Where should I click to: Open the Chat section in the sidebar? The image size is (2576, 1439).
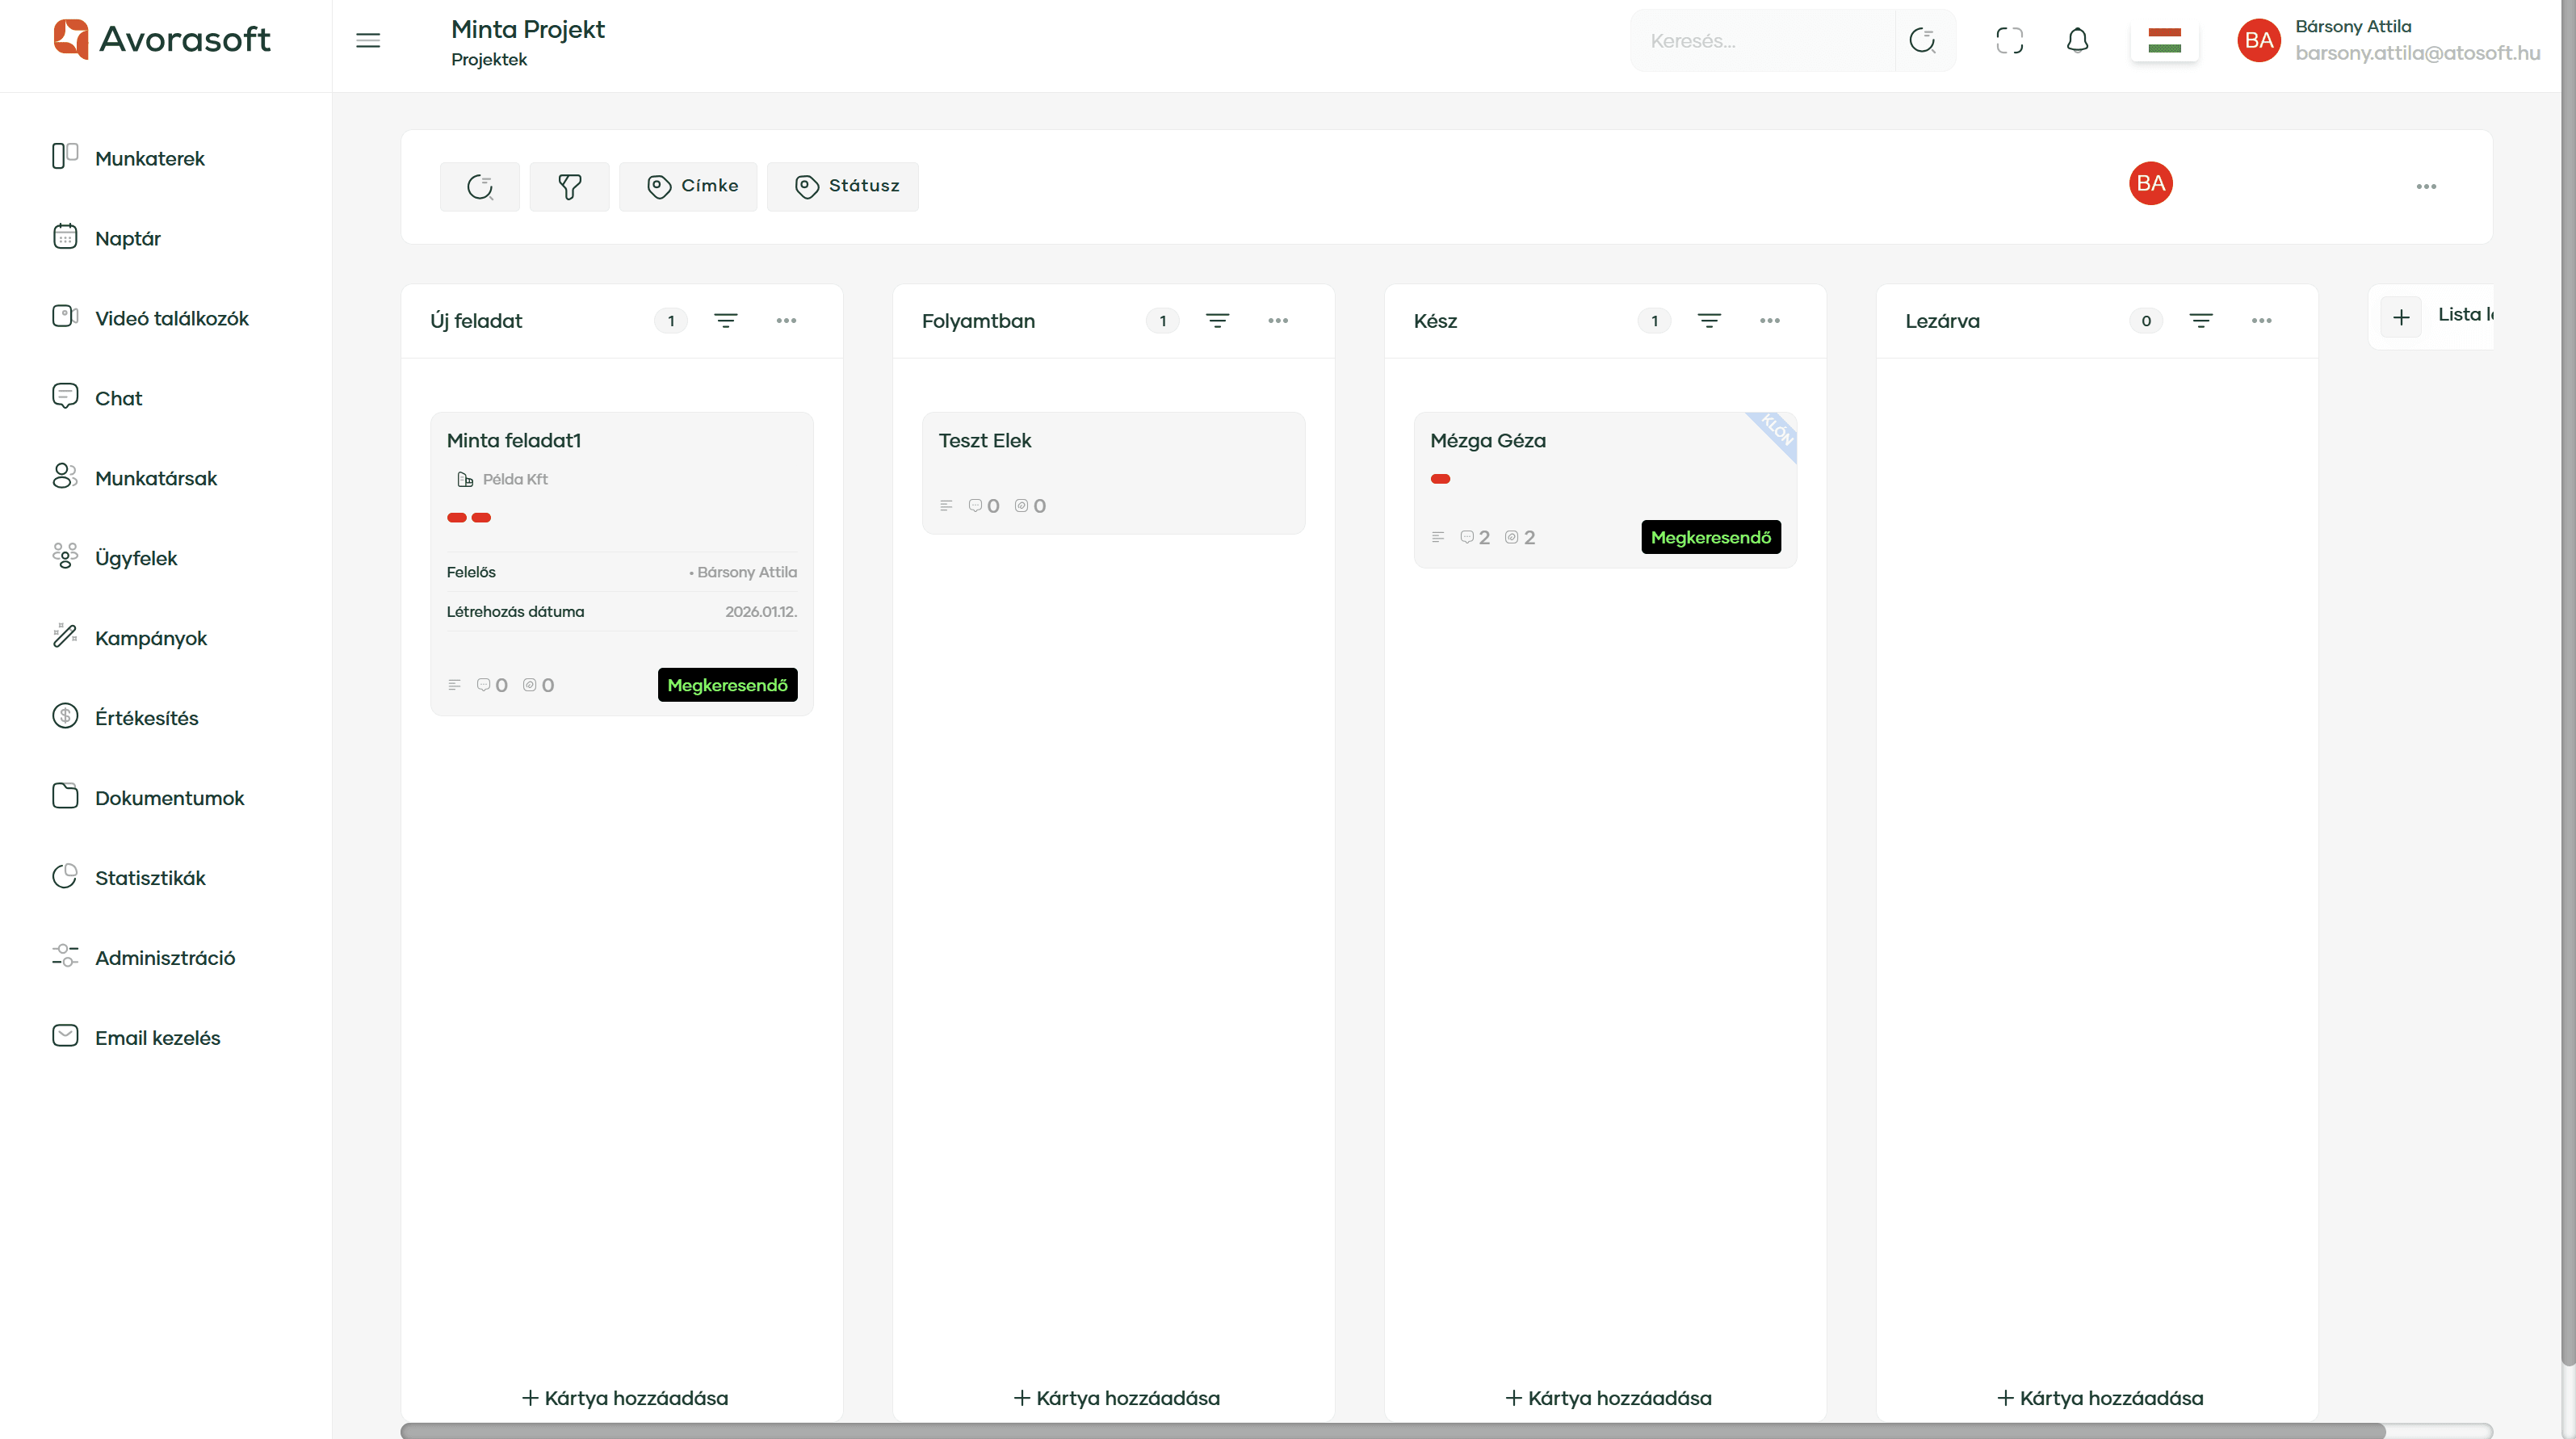pyautogui.click(x=117, y=397)
